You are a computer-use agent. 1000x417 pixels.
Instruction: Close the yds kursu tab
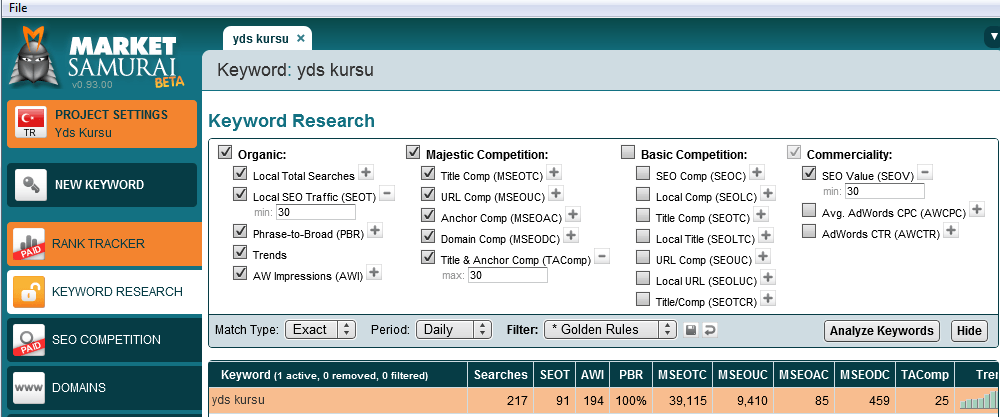pos(301,39)
